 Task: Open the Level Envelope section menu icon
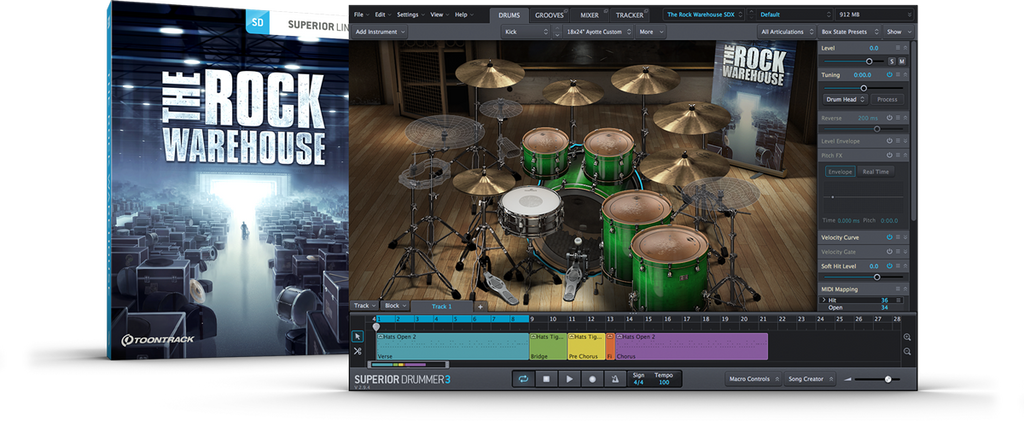tap(897, 141)
